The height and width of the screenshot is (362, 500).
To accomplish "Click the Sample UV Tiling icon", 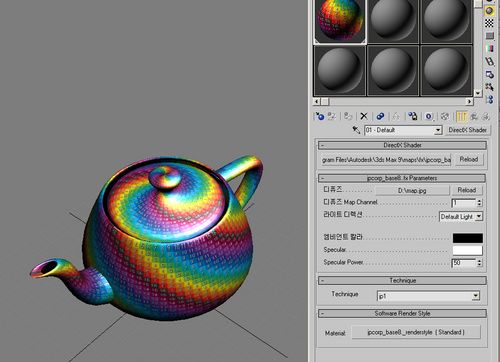I will coord(489,36).
